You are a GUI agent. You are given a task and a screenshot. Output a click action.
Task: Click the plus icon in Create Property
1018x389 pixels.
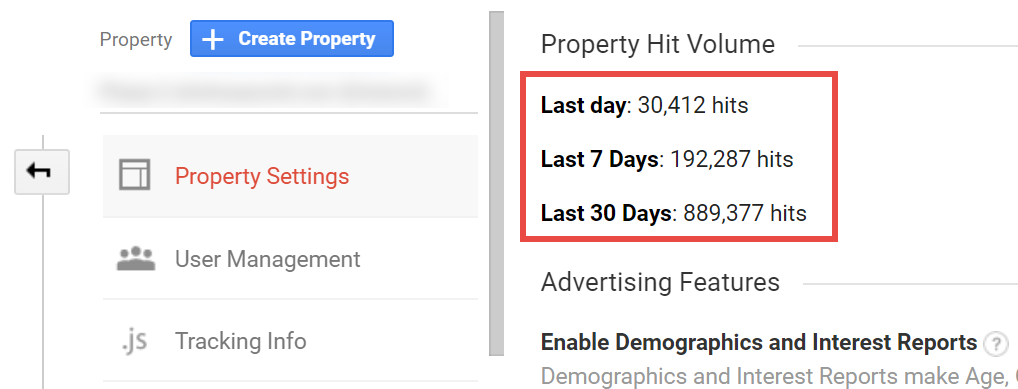click(x=212, y=39)
